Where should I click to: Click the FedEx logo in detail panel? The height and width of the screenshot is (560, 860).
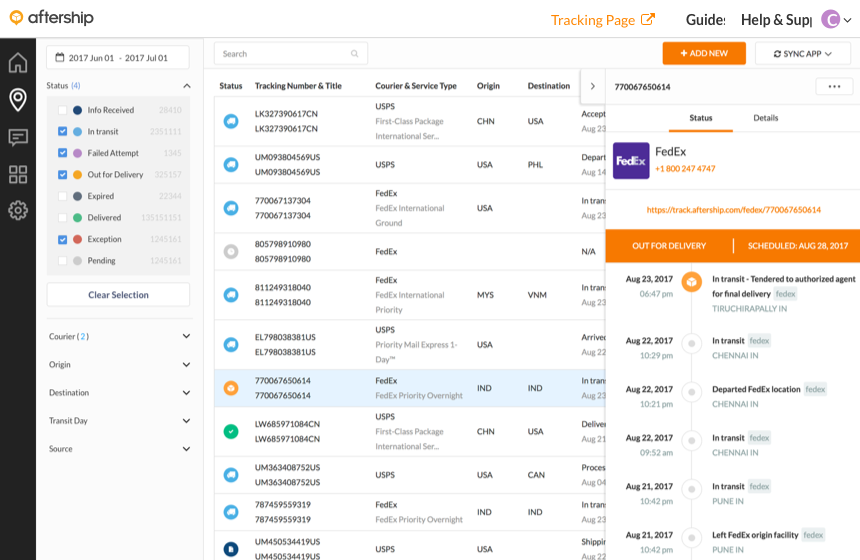tap(631, 161)
